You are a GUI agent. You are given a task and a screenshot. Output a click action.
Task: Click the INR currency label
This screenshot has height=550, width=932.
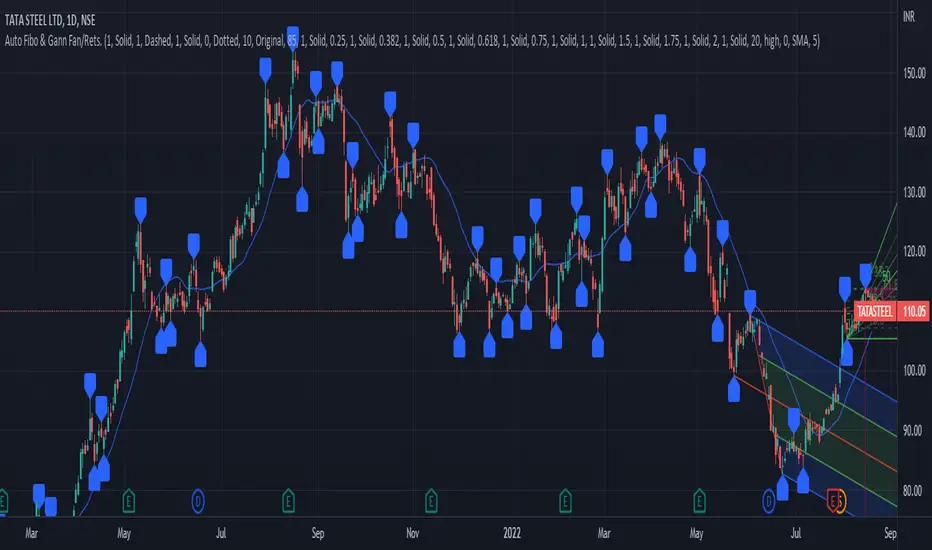(909, 17)
